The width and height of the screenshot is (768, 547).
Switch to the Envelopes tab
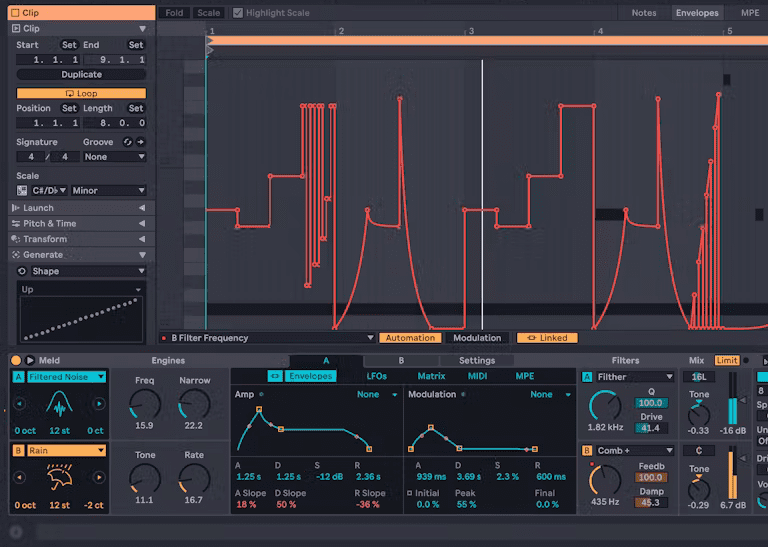[696, 13]
